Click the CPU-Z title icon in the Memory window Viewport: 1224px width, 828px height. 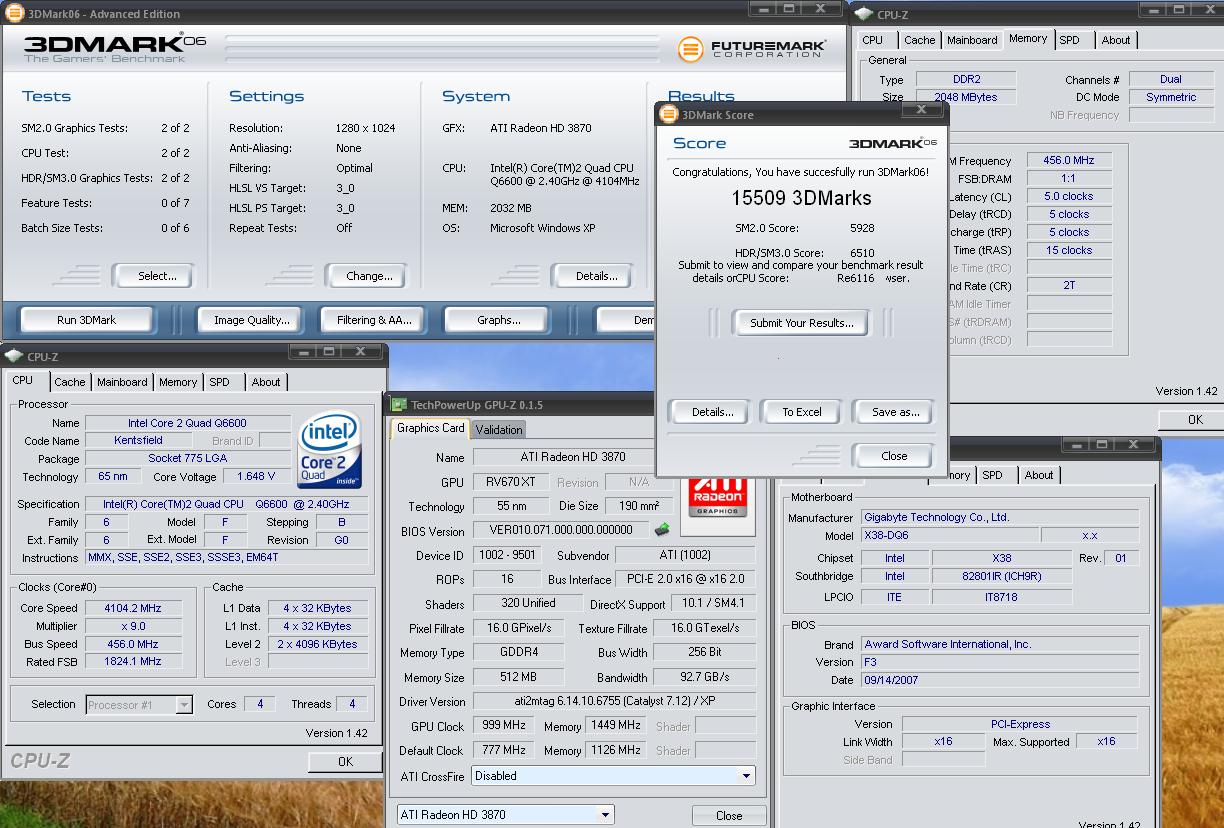click(865, 14)
